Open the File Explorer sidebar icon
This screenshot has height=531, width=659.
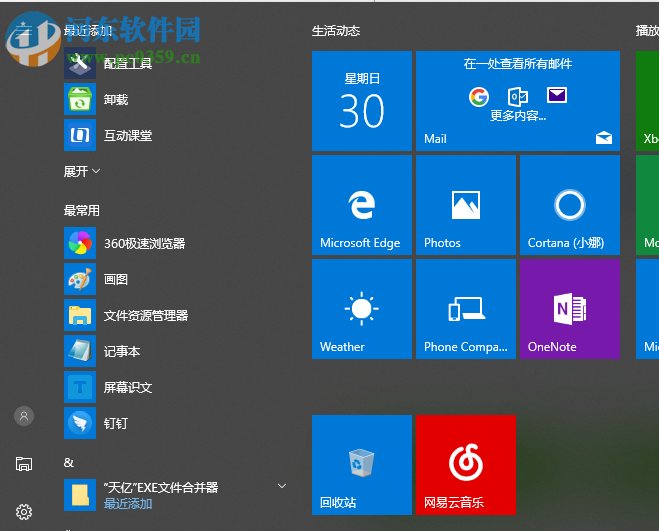tap(24, 464)
